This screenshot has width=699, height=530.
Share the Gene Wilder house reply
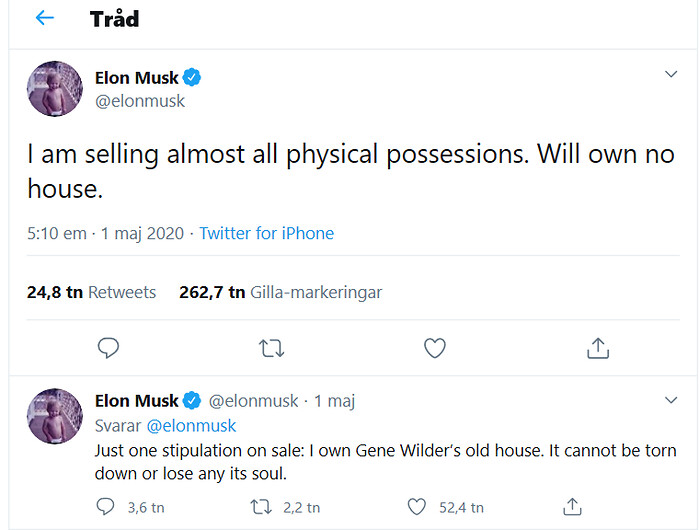pos(572,507)
